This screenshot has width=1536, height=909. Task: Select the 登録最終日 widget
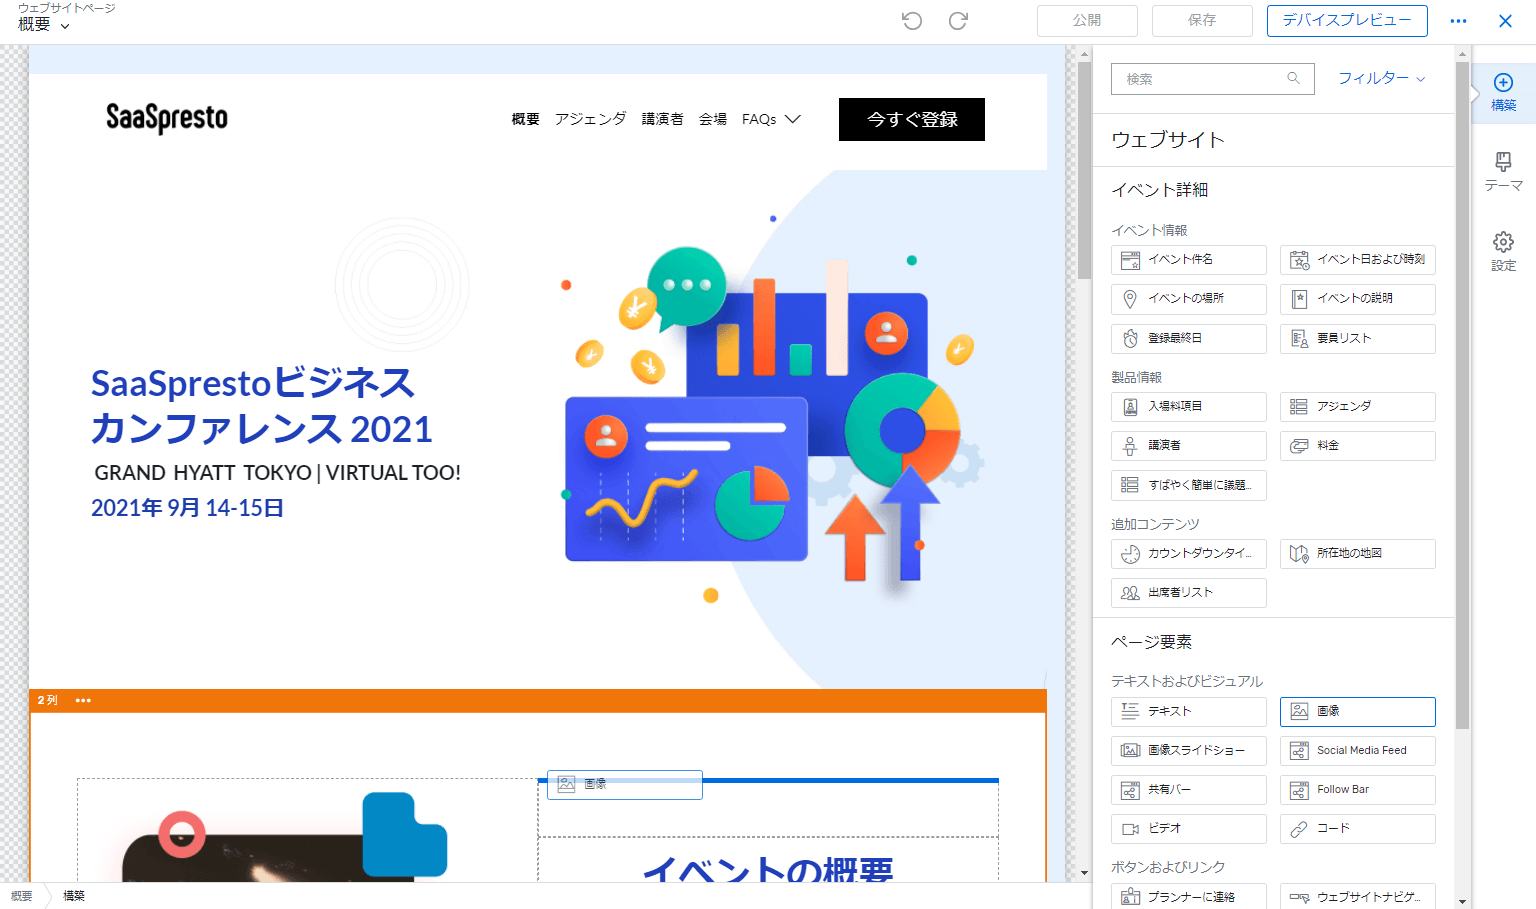click(1189, 339)
